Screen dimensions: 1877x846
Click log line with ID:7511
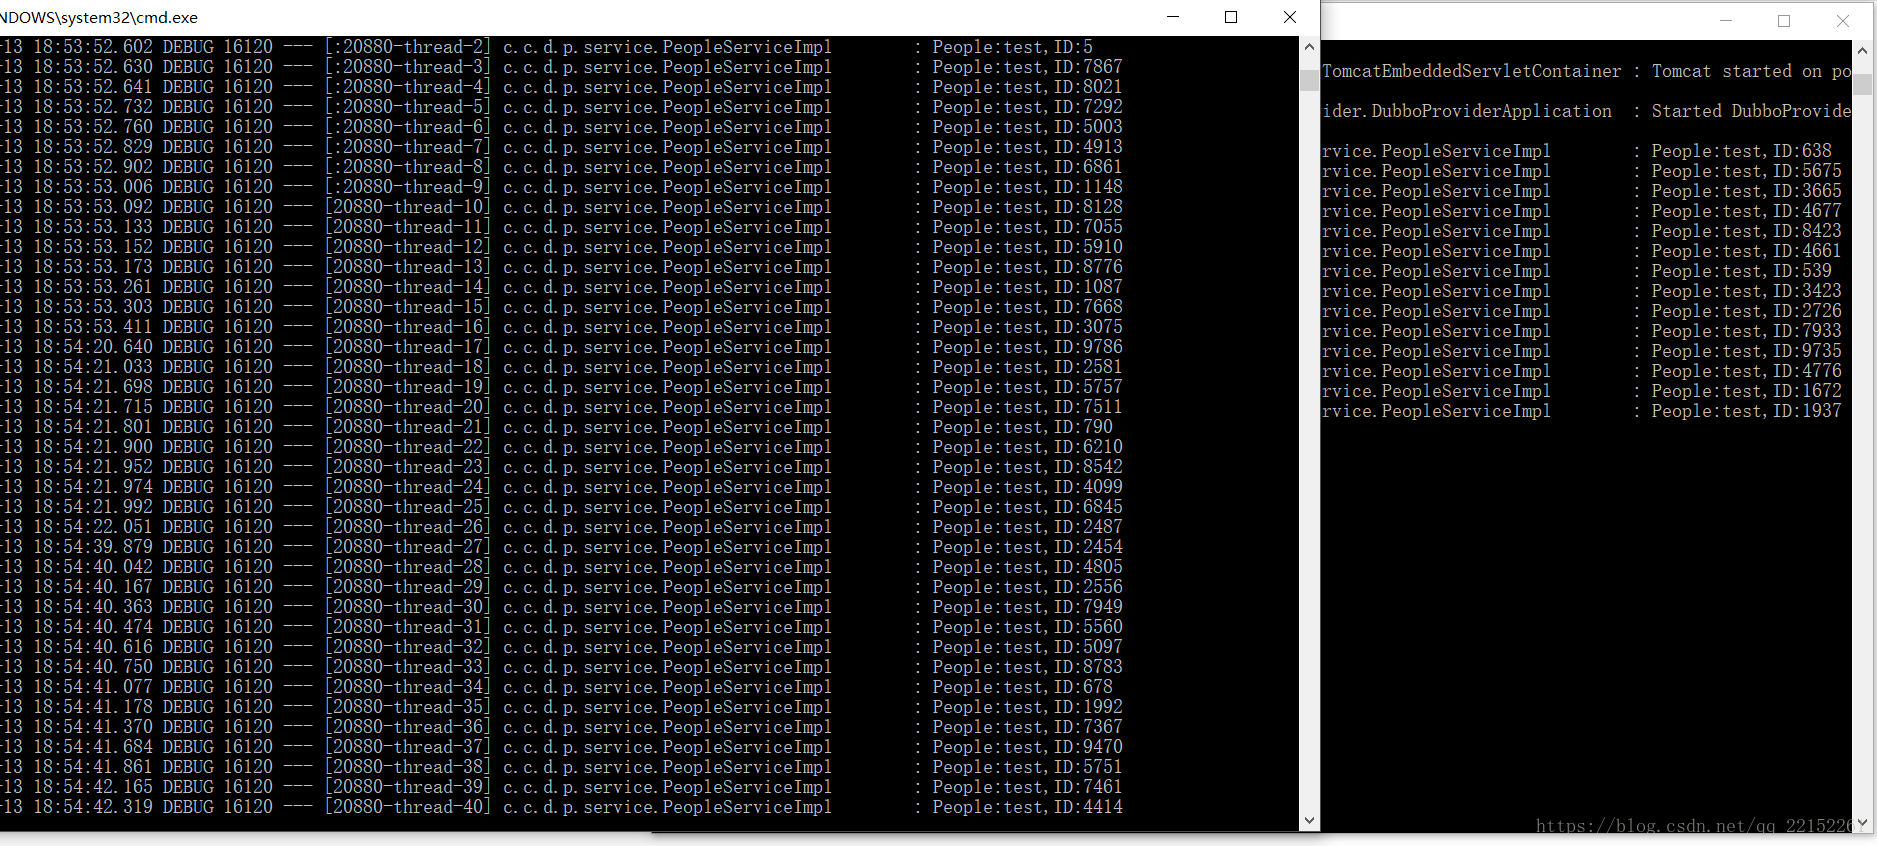[561, 407]
